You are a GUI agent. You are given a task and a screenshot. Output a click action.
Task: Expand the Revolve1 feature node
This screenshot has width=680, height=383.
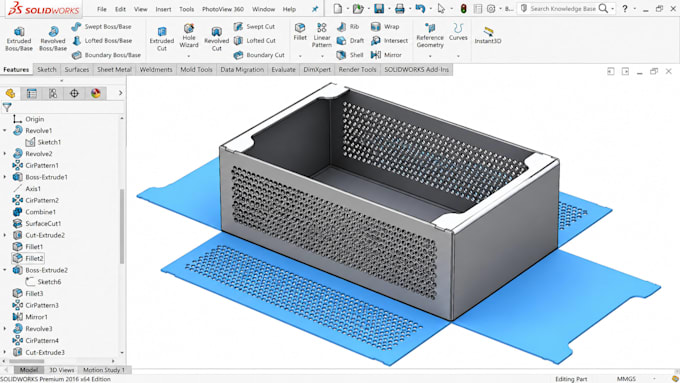pos(5,130)
